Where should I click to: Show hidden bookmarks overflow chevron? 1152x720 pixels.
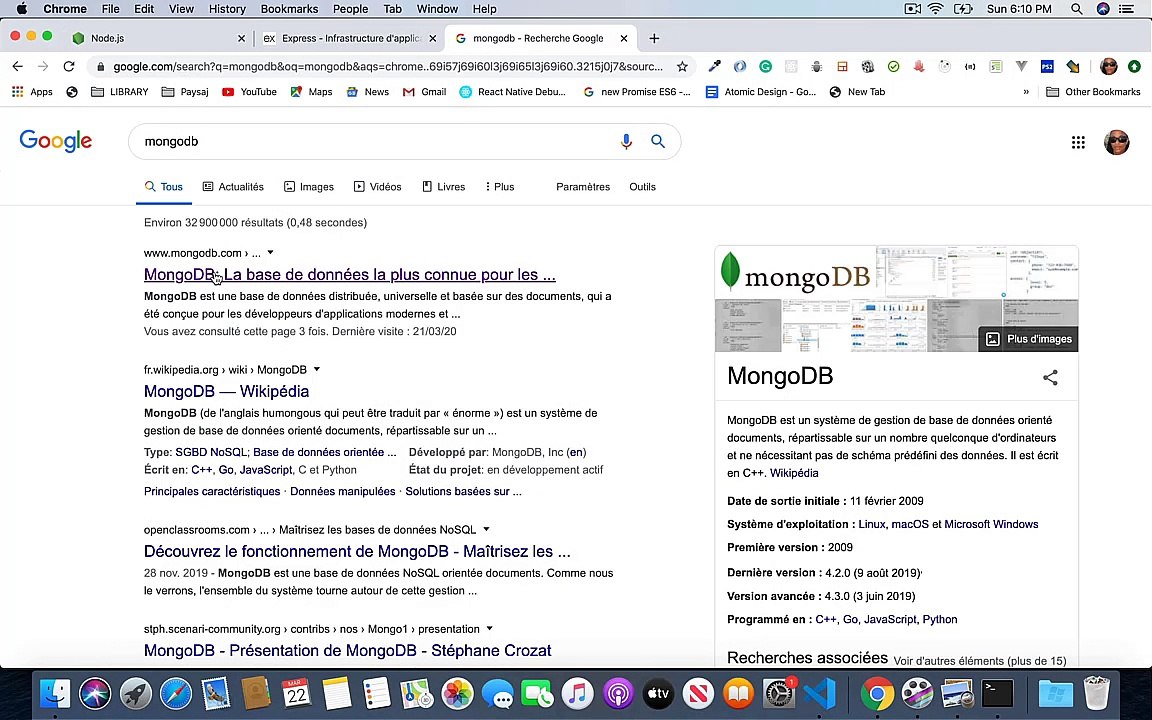coord(1026,92)
